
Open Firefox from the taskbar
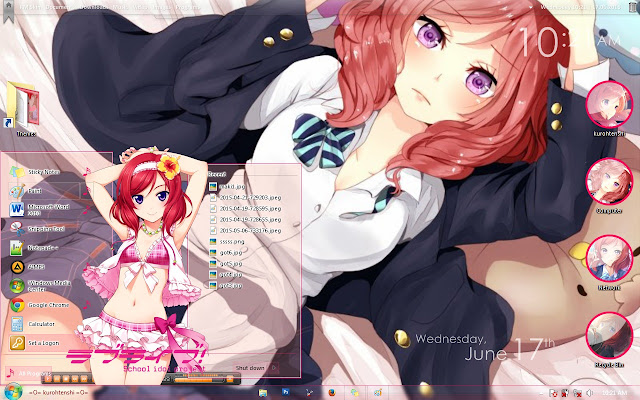(332, 393)
